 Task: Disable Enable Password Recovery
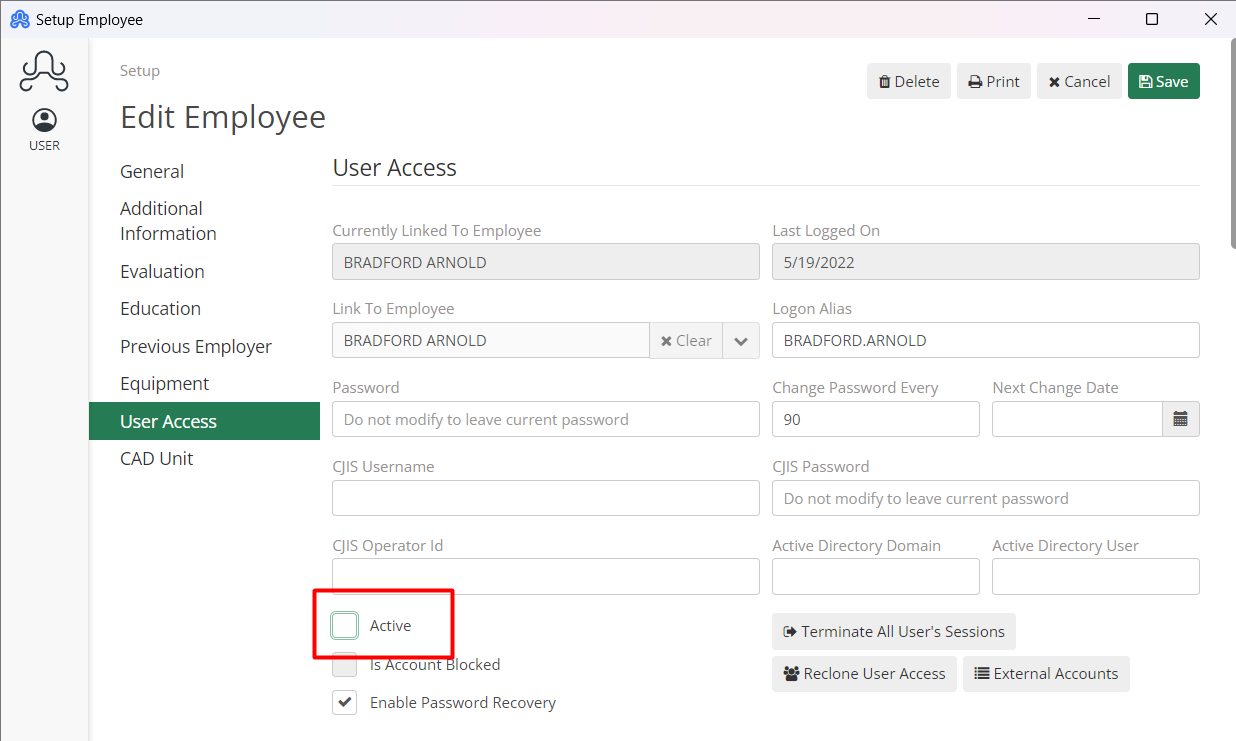click(344, 702)
